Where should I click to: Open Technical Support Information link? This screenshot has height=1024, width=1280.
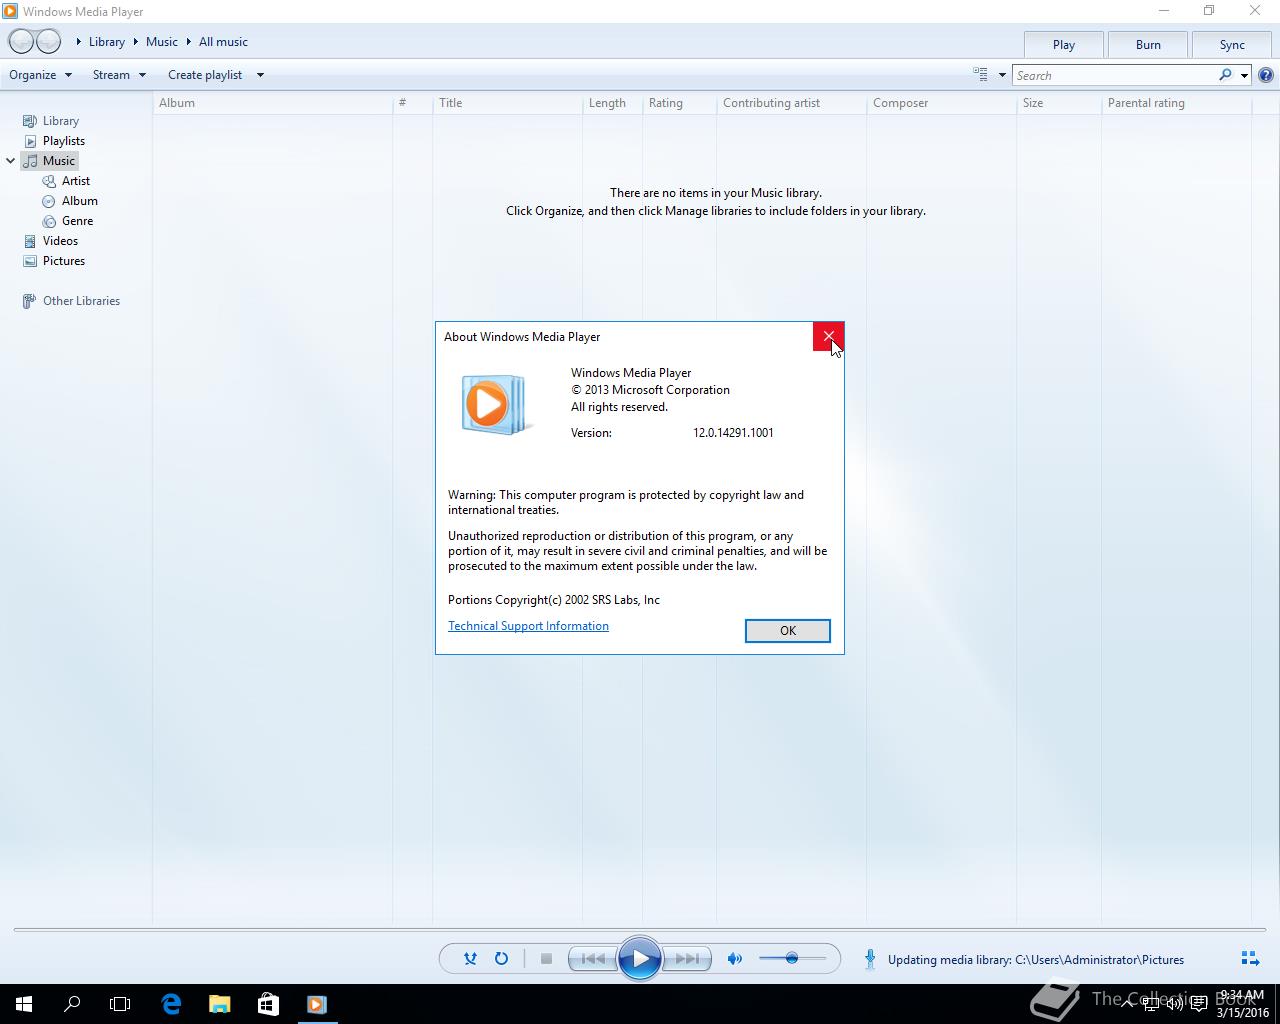(528, 626)
